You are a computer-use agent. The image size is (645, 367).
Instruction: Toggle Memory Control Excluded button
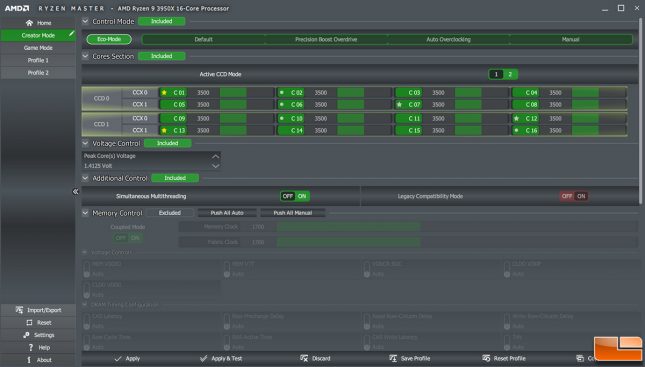coord(170,213)
